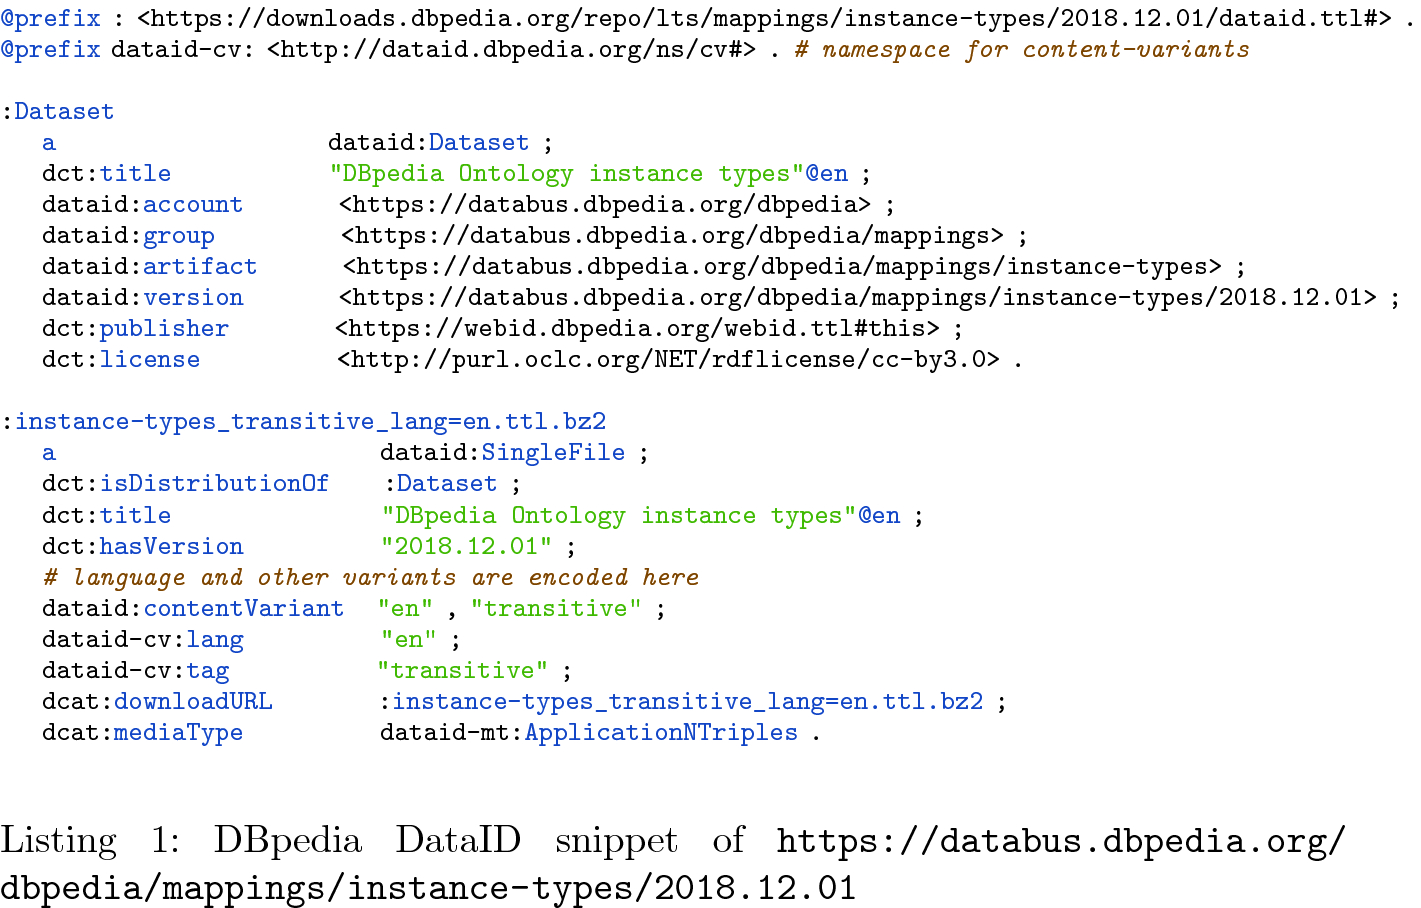
Task: Select the 'dct:publisher' property
Action: coord(135,328)
